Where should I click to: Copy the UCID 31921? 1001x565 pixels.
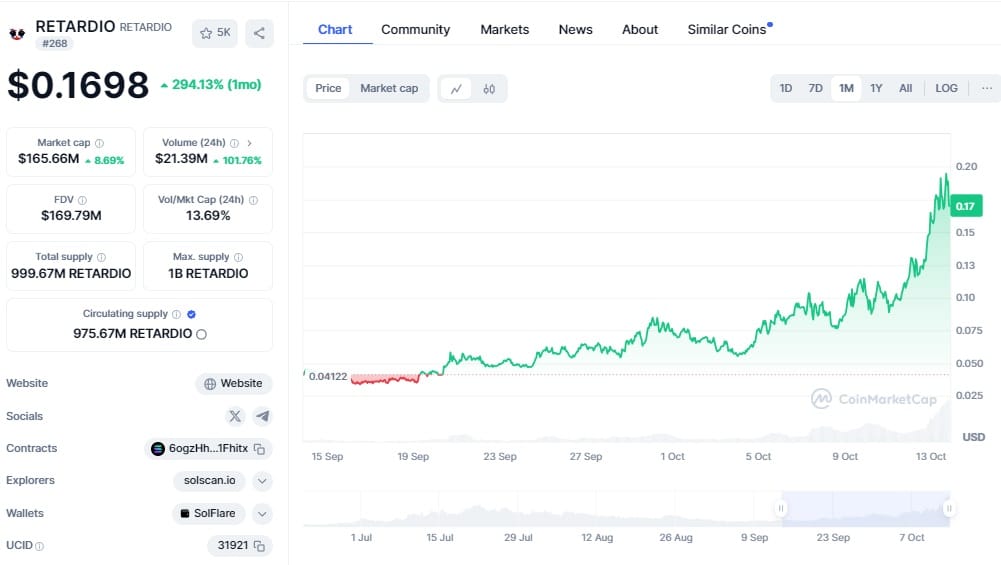click(259, 546)
